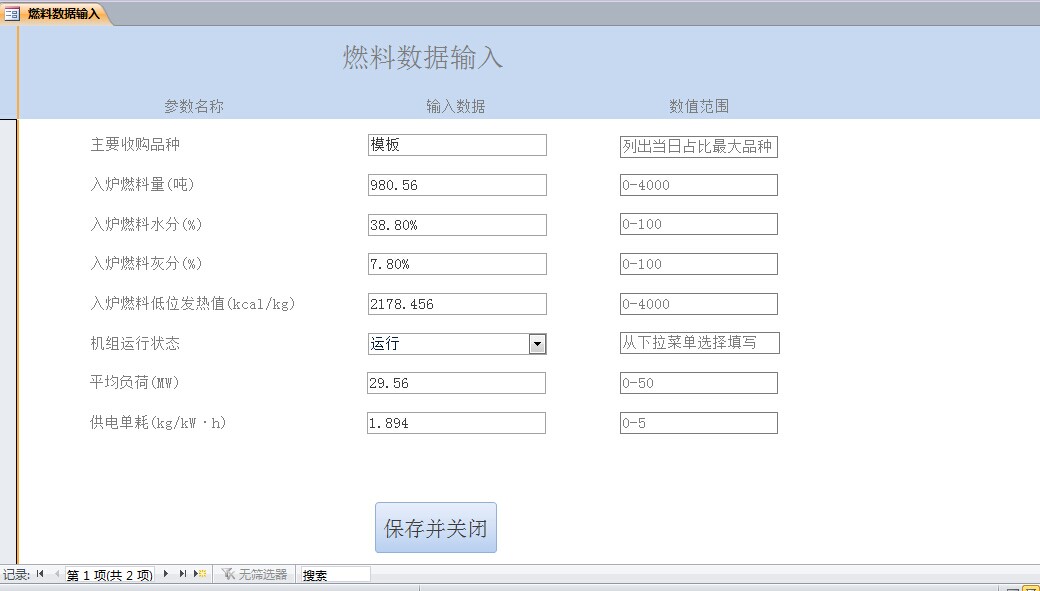Go to the next record
Screen dimensions: 1040x591
[166, 574]
